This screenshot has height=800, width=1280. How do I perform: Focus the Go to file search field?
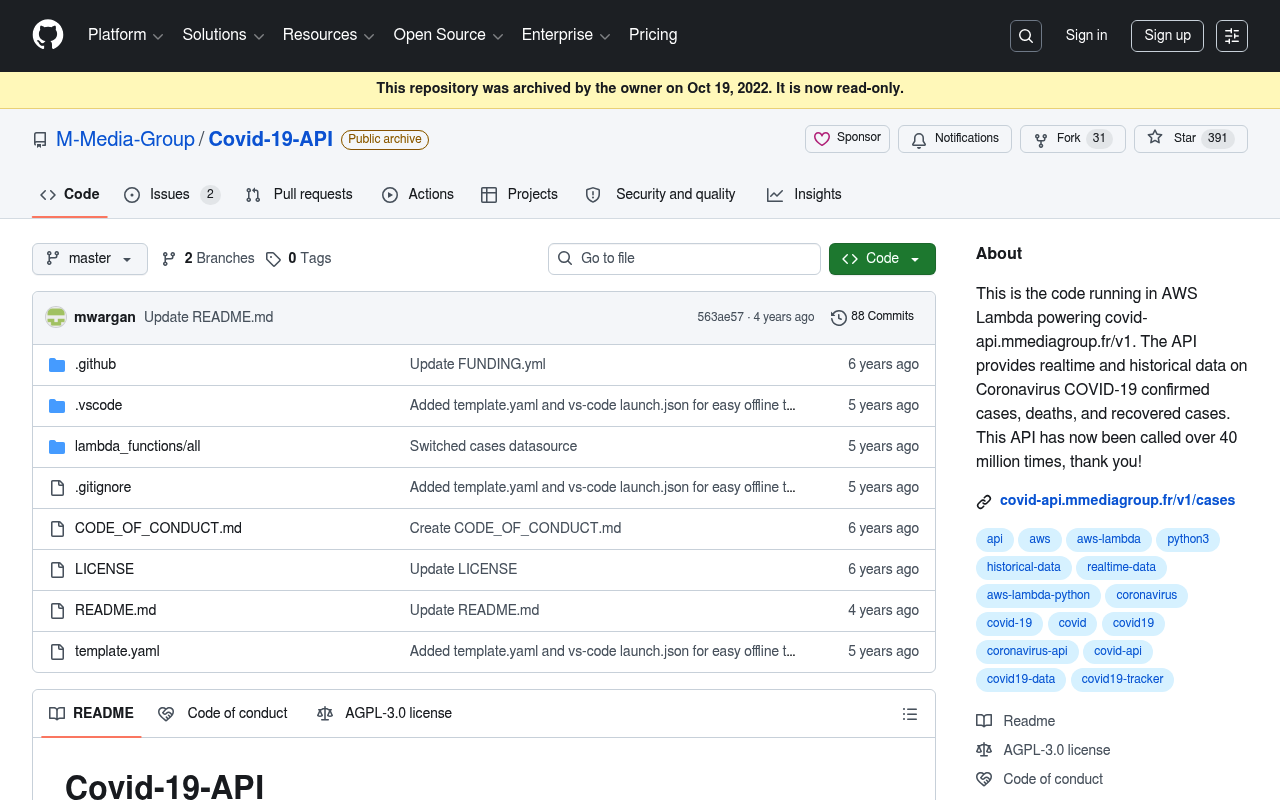pyautogui.click(x=684, y=259)
